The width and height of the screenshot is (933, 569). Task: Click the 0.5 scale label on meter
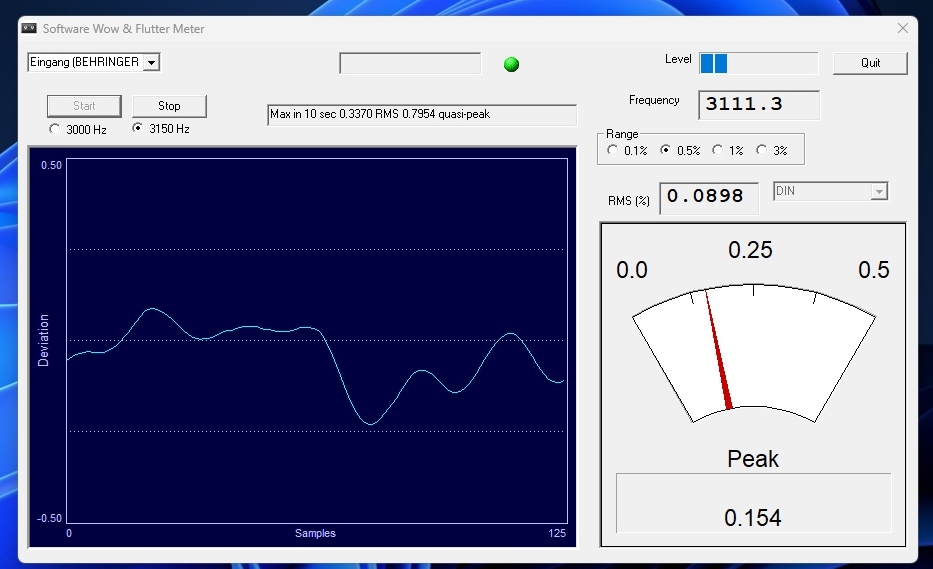pos(873,270)
